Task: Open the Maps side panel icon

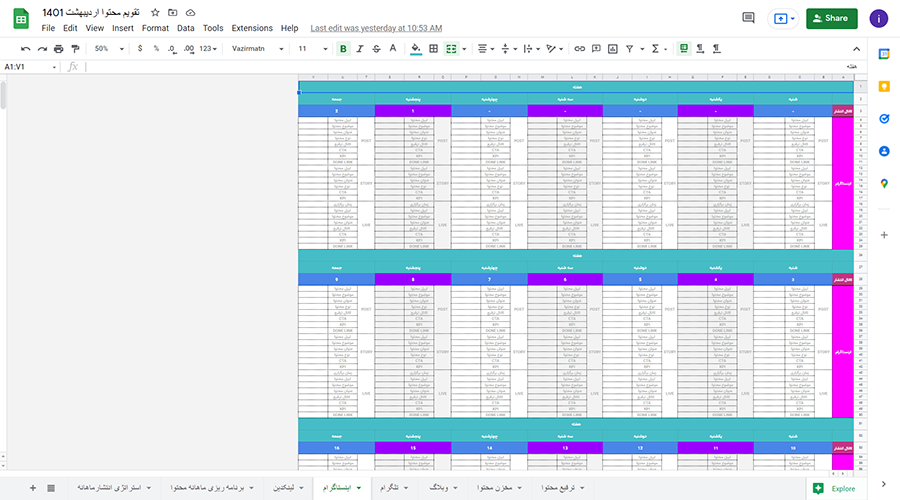Action: pyautogui.click(x=884, y=183)
